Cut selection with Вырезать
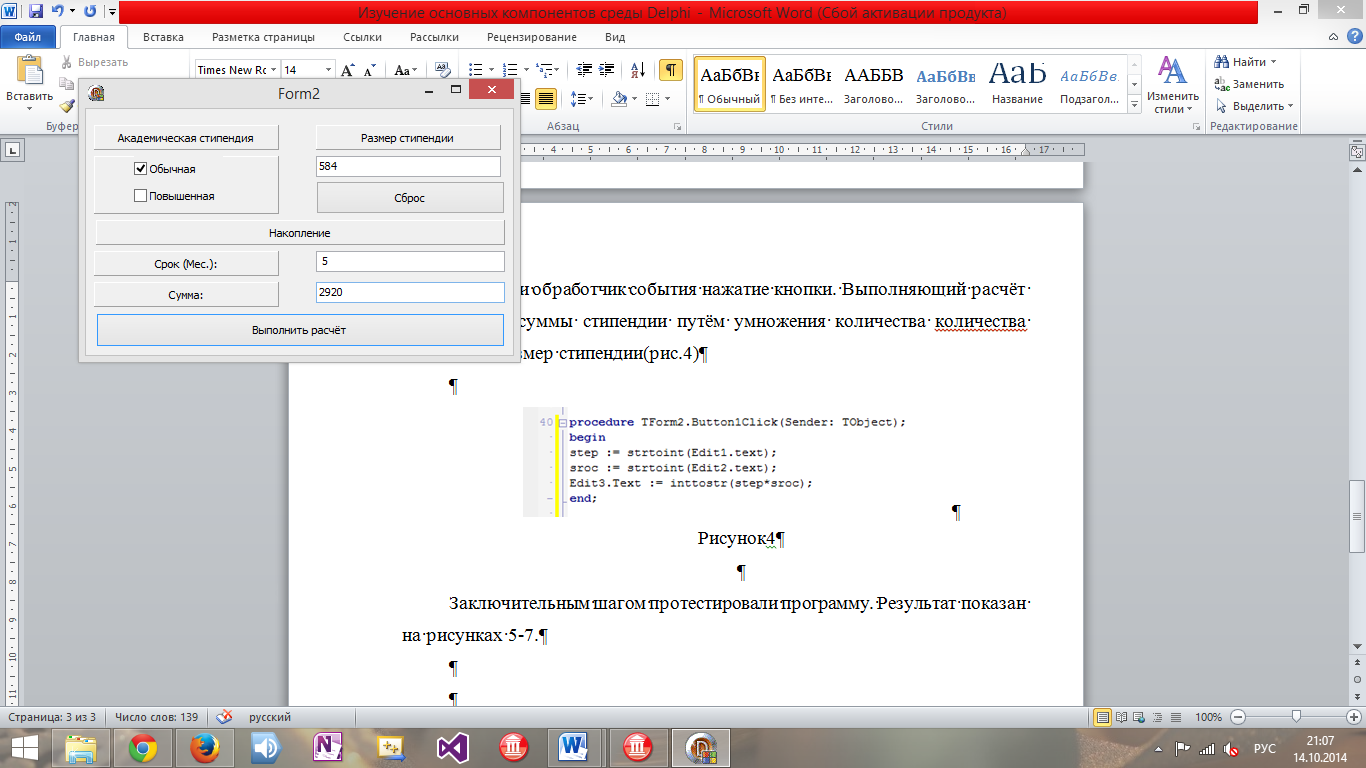Screen dimensions: 1366x768 tap(94, 62)
